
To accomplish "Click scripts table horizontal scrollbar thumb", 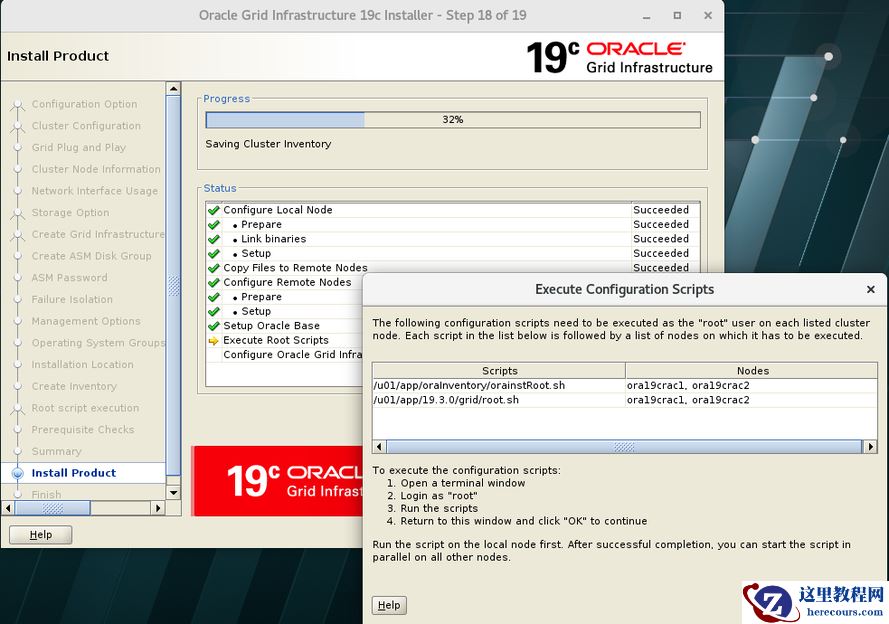I will point(624,447).
